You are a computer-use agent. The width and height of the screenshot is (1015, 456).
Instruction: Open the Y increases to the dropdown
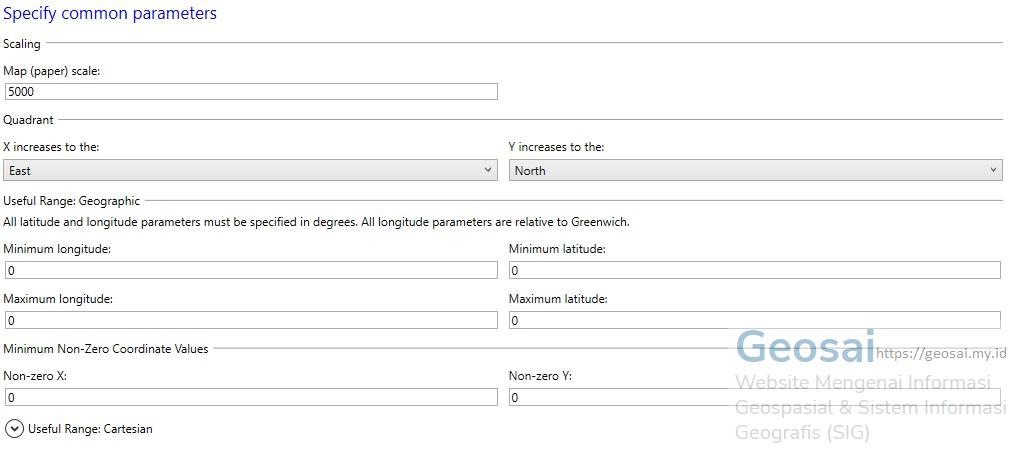click(x=755, y=170)
